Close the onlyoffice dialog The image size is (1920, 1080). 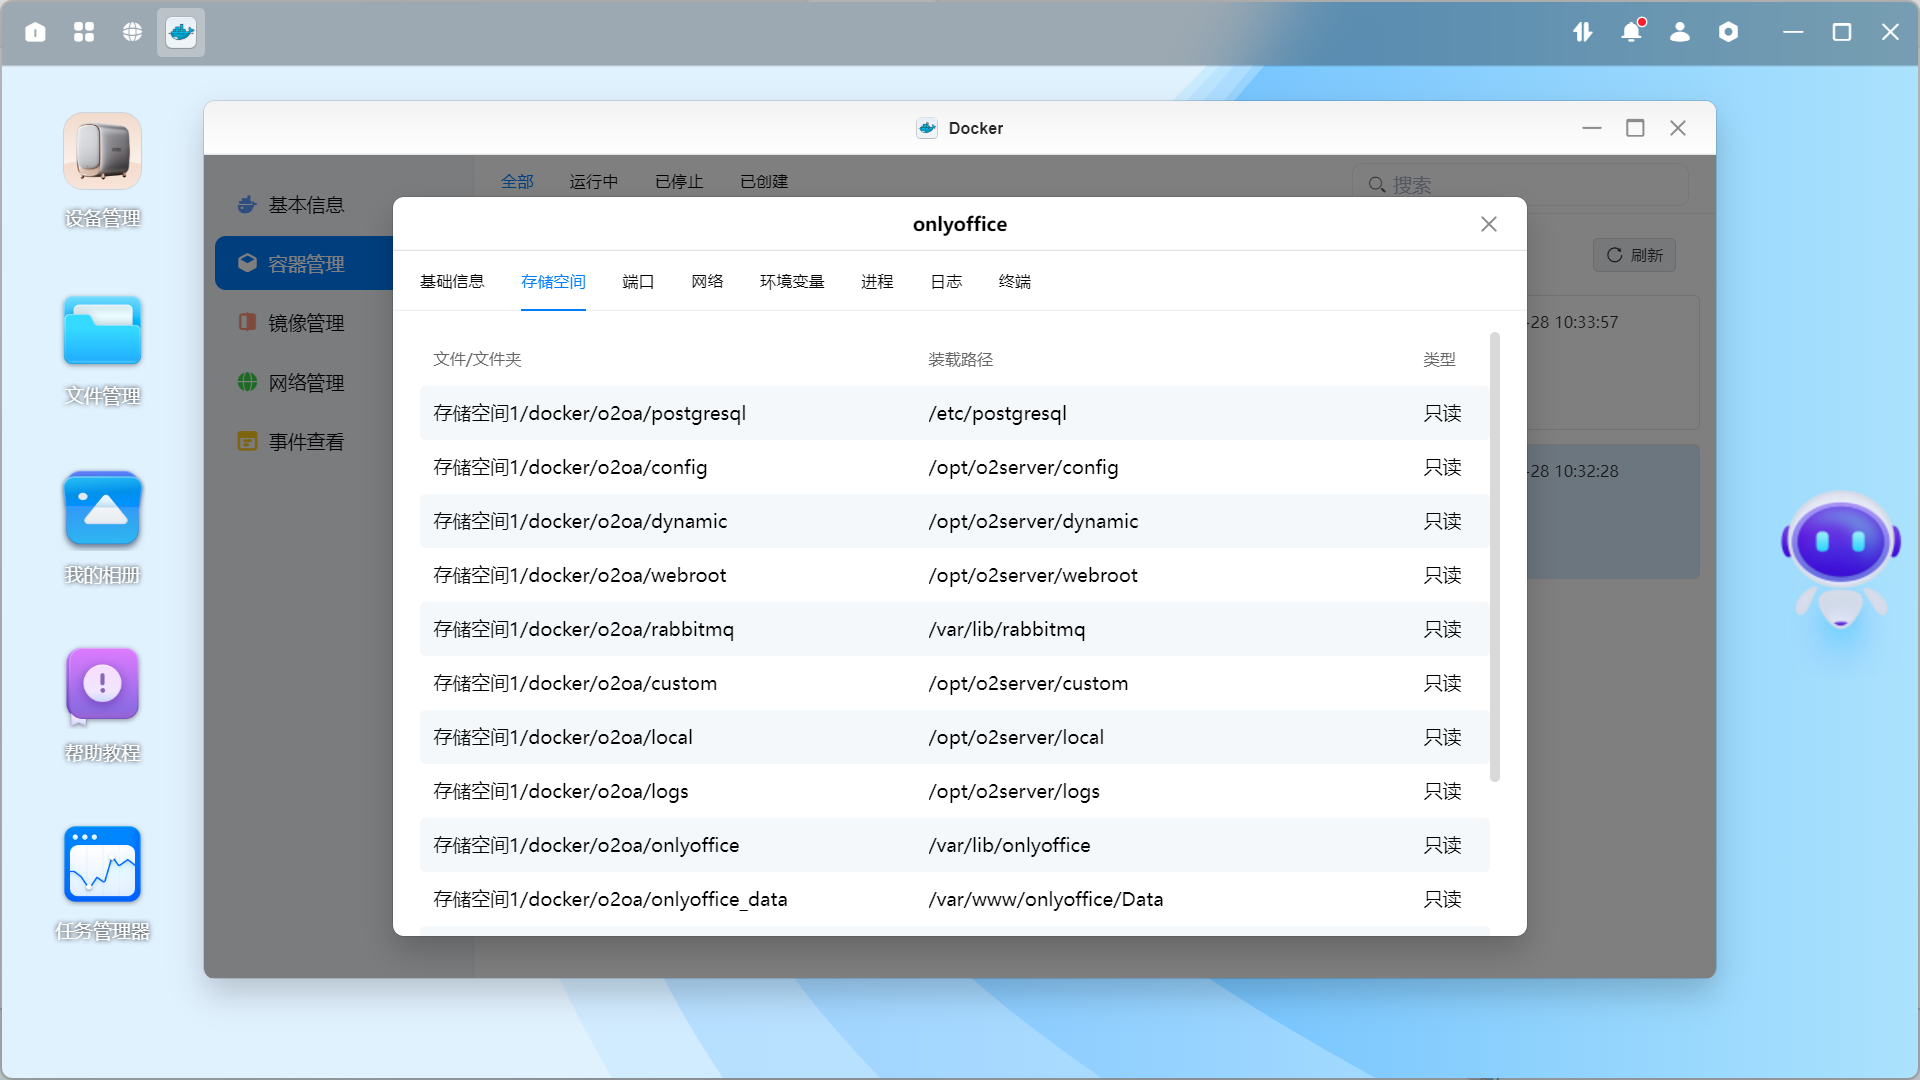pos(1489,224)
